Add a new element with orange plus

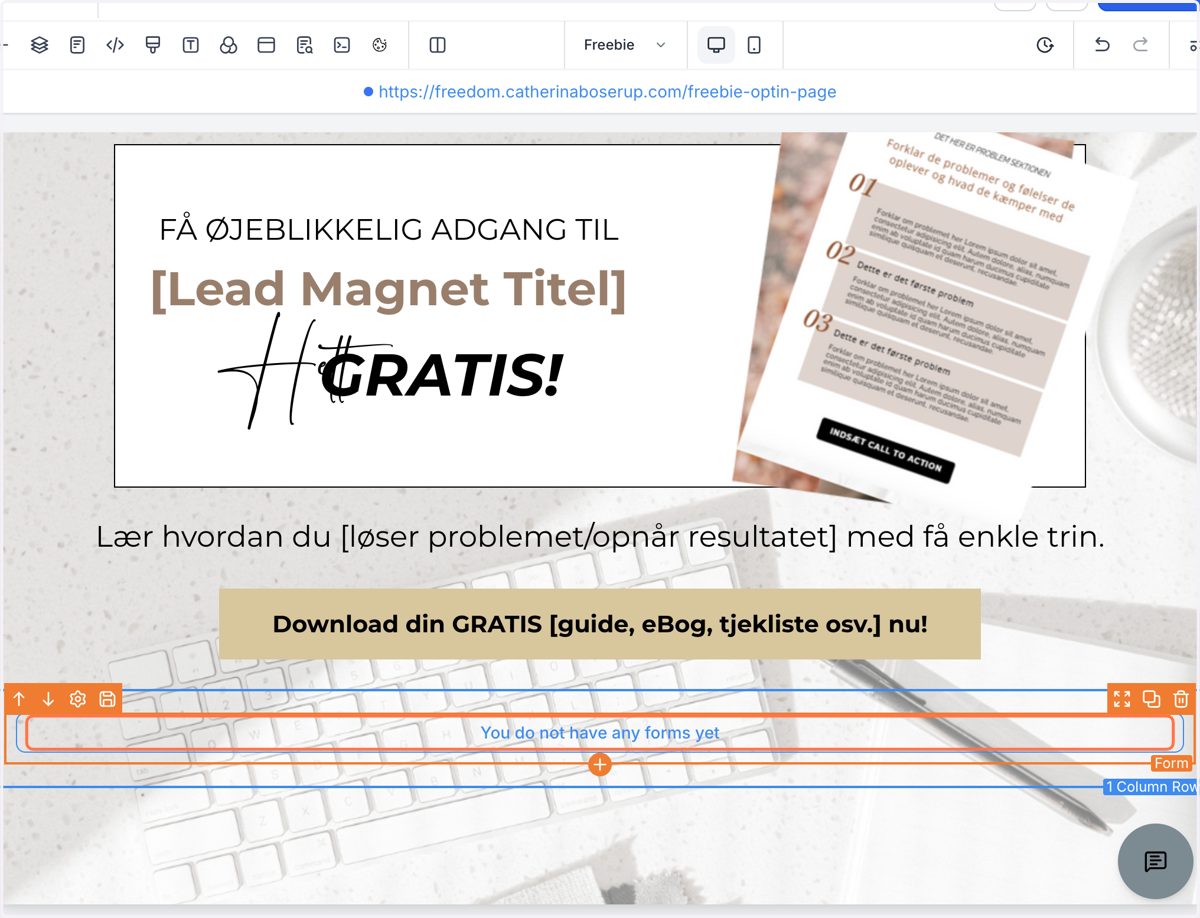pyautogui.click(x=600, y=764)
